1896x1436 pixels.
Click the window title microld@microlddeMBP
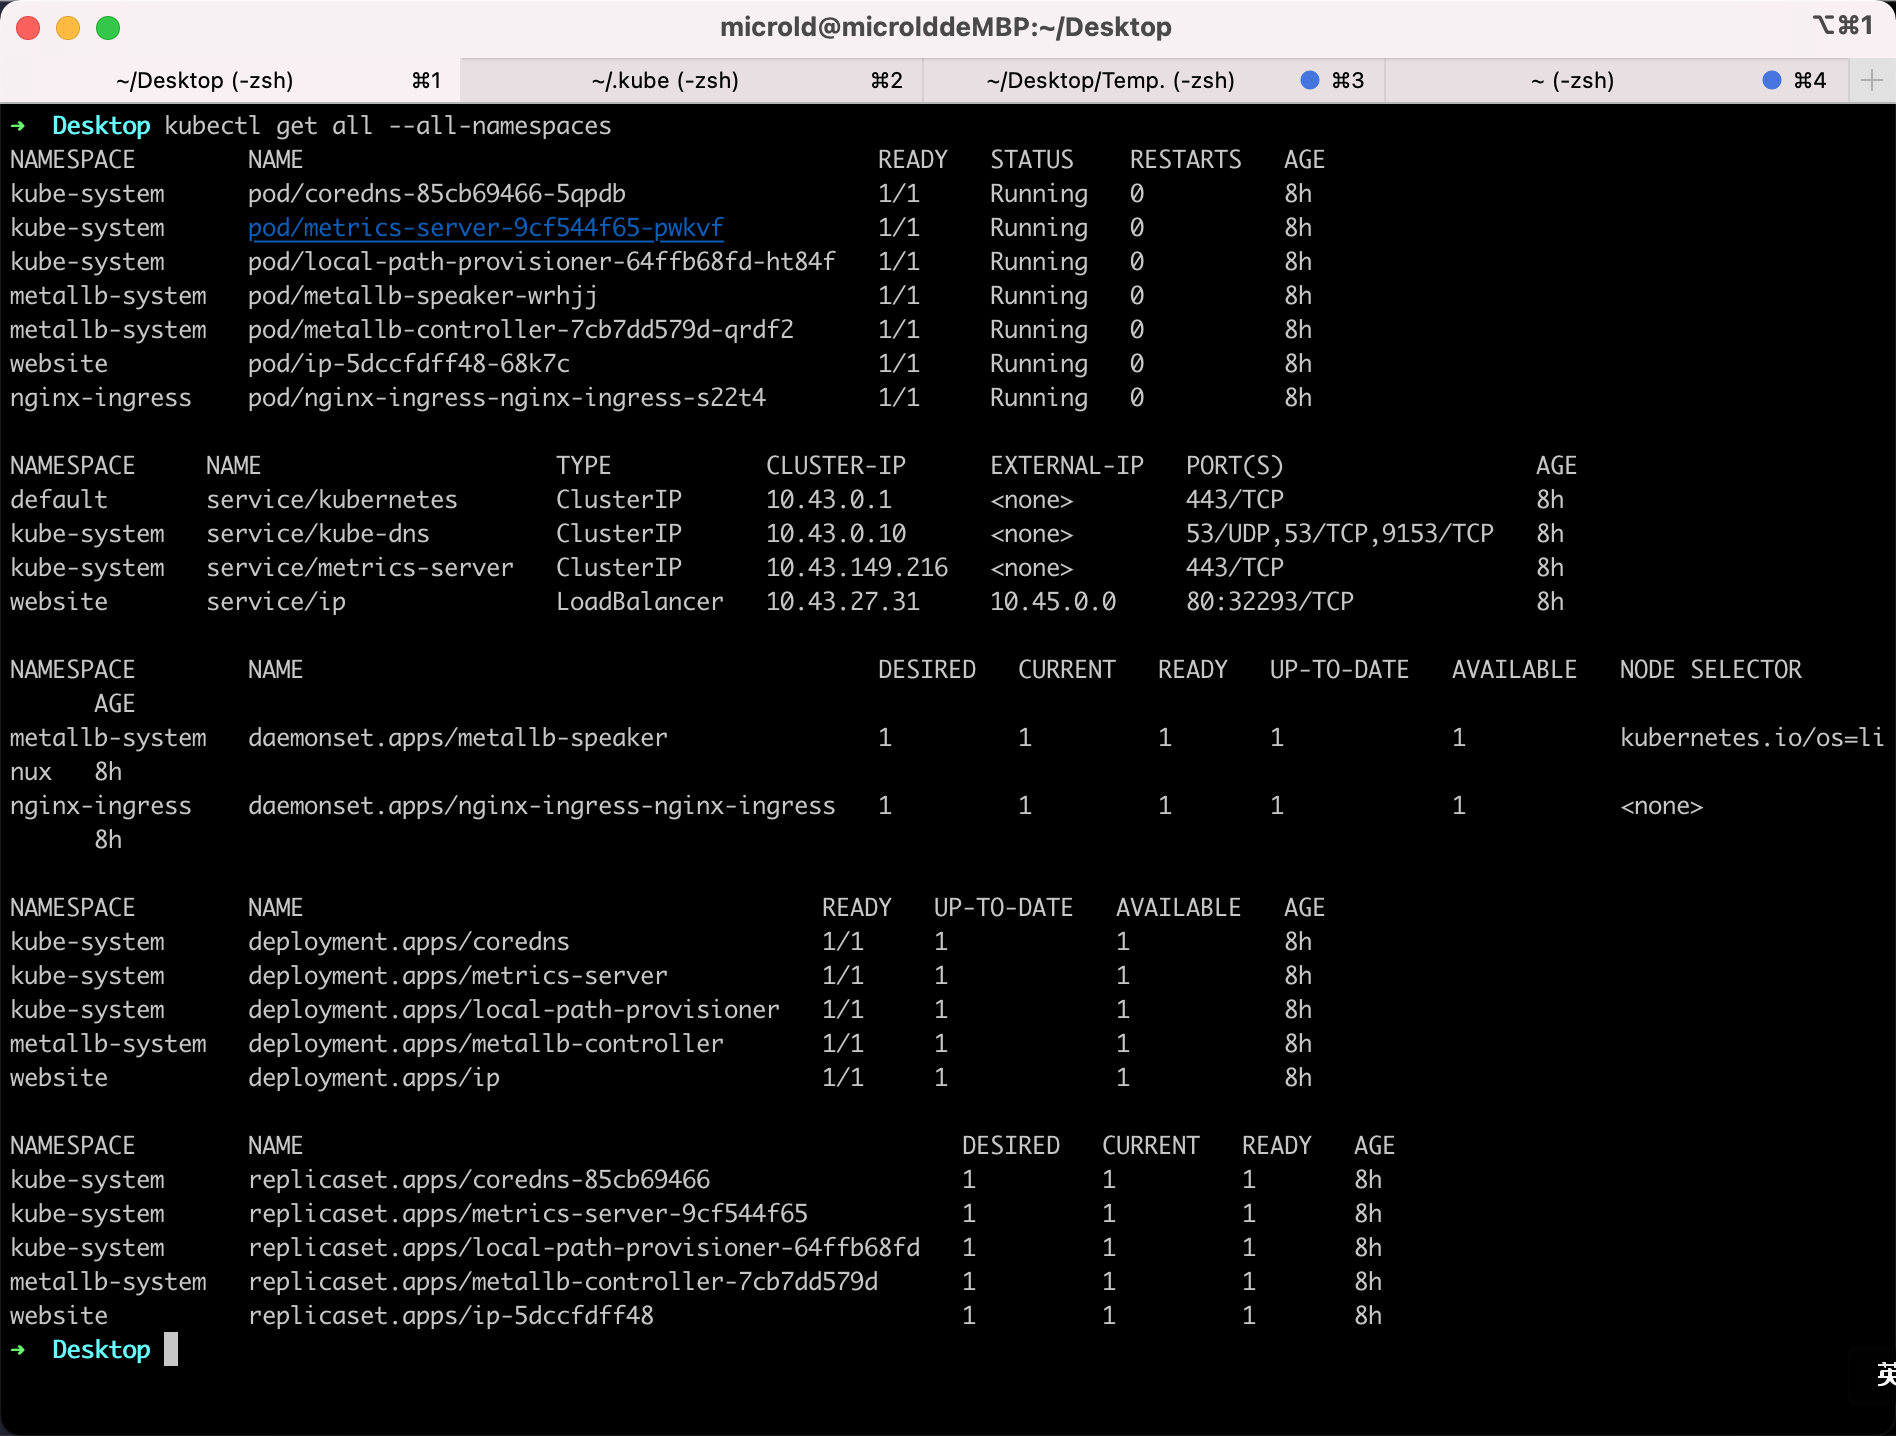point(945,27)
